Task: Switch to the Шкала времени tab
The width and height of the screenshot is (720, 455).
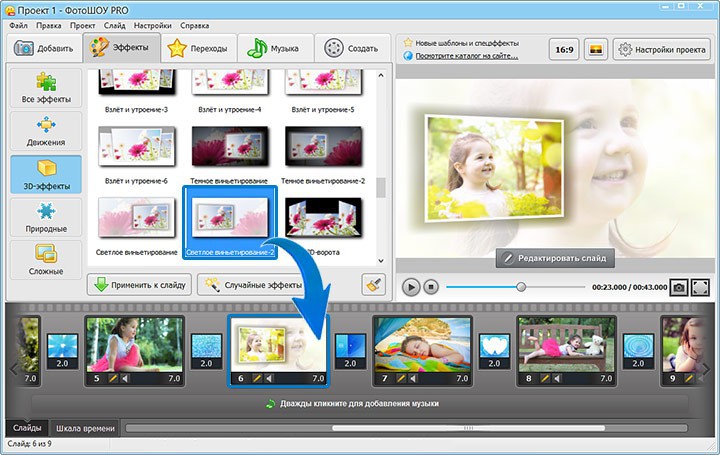Action: (x=85, y=428)
